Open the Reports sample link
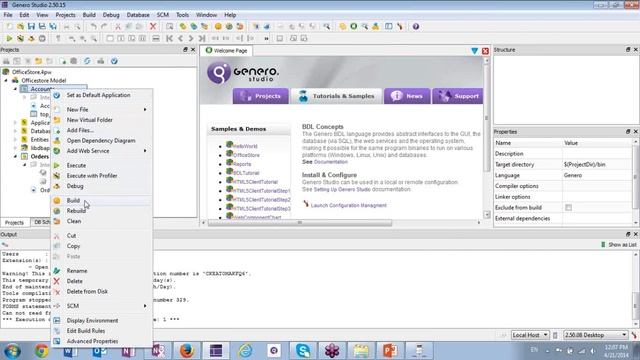This screenshot has width=640, height=360. pyautogui.click(x=242, y=164)
